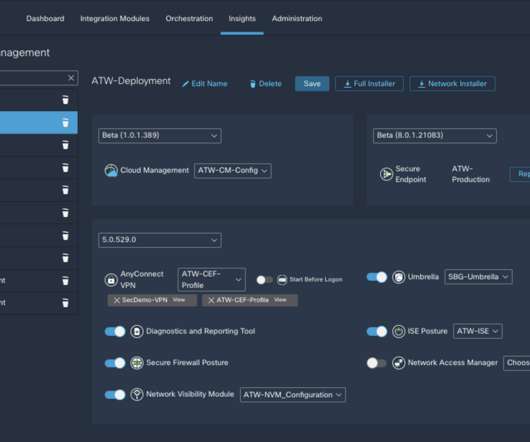Screen dimensions: 530x442
Task: Click the Umbrella shield icon
Action: click(x=399, y=277)
